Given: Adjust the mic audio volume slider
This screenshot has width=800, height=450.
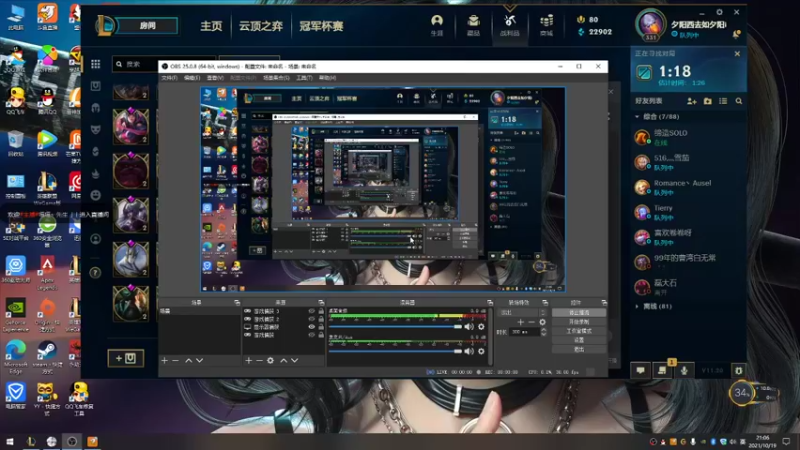Looking at the screenshot, I should pos(395,351).
